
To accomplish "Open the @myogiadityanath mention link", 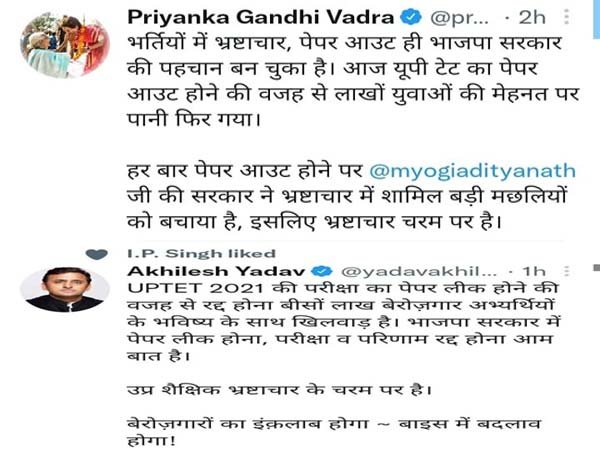I will 473,171.
